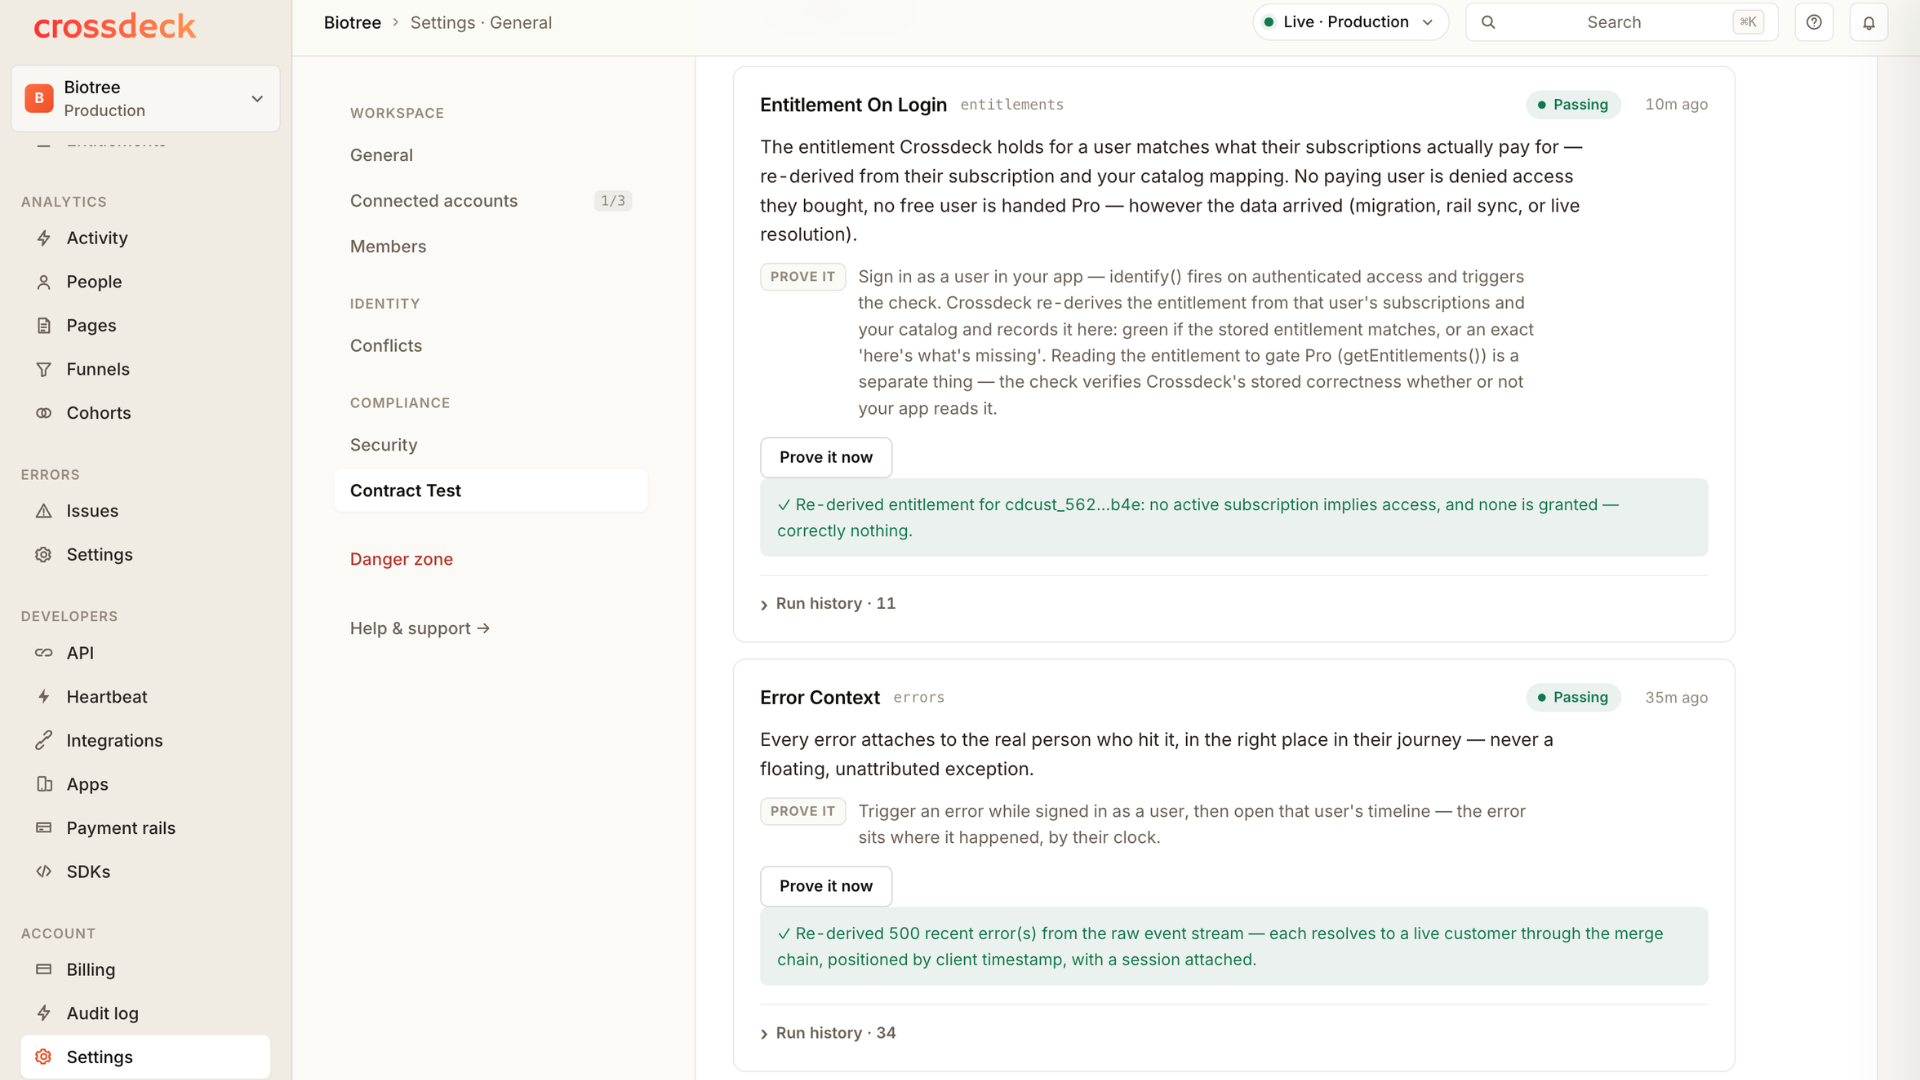The height and width of the screenshot is (1080, 1920).
Task: Select Connected accounts settings
Action: [491, 201]
